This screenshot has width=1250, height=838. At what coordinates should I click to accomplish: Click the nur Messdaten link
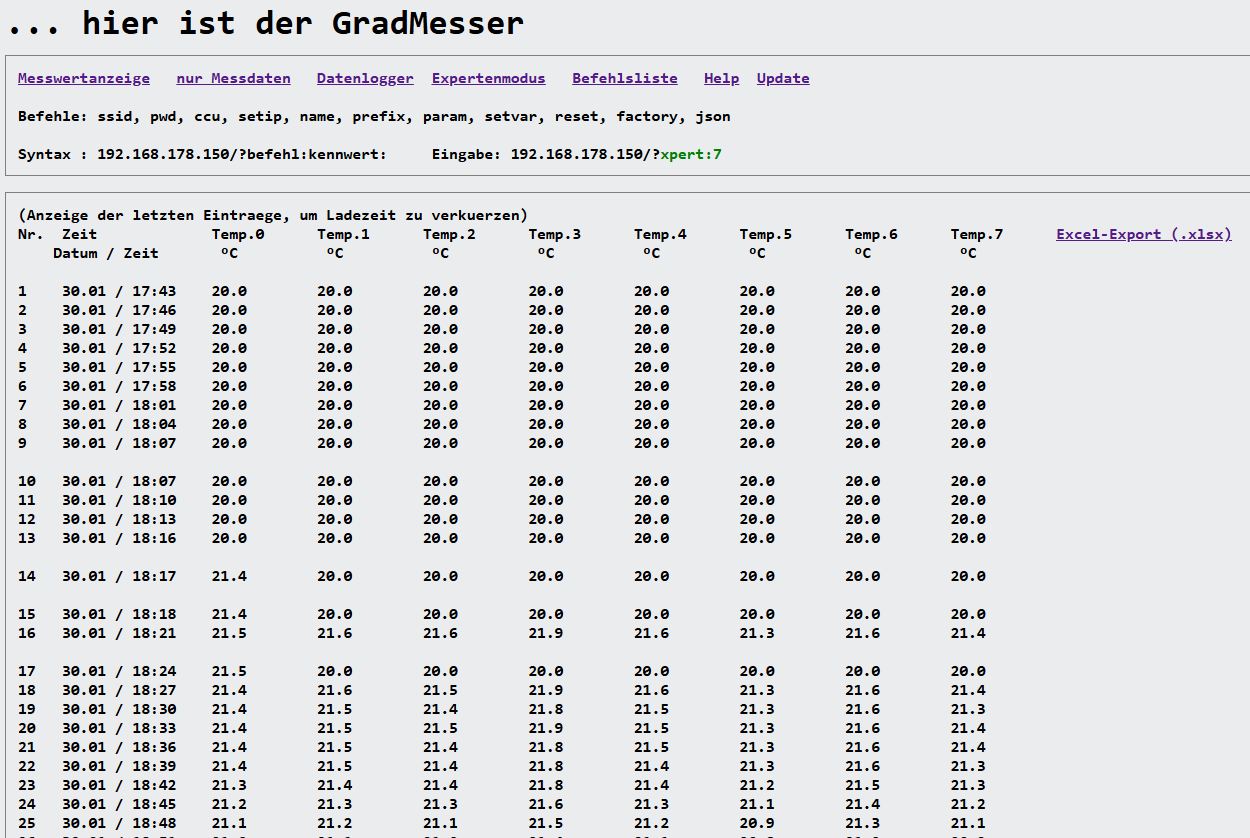click(233, 78)
